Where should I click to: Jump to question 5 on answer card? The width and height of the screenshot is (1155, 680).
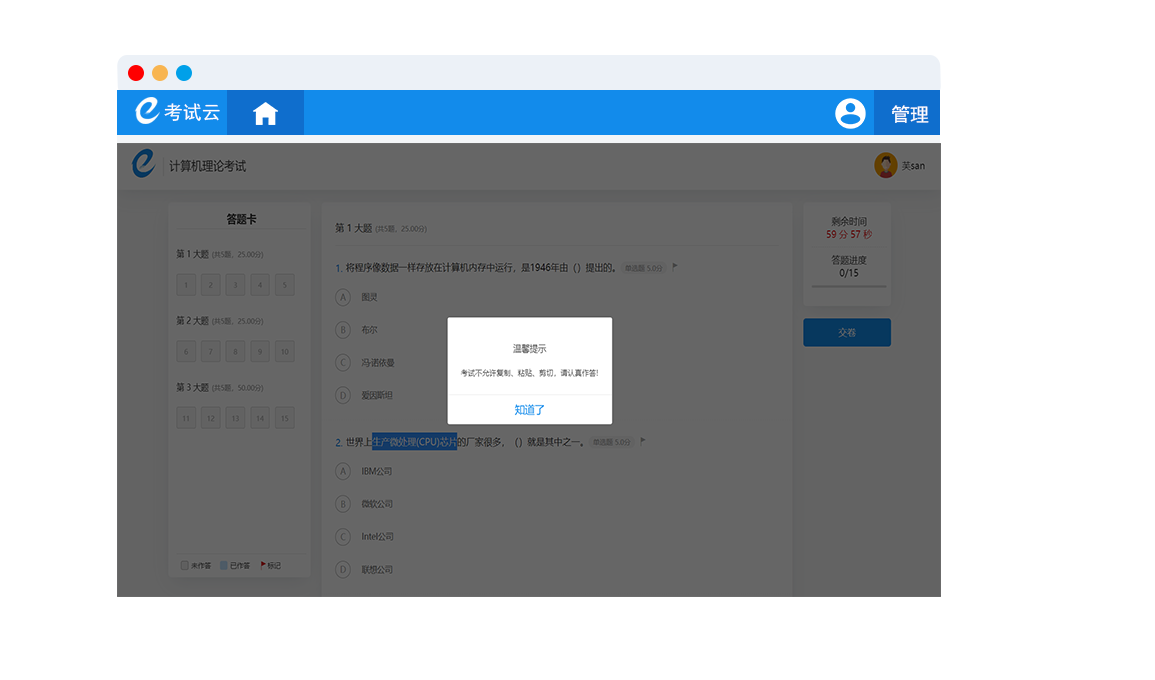pyautogui.click(x=285, y=286)
